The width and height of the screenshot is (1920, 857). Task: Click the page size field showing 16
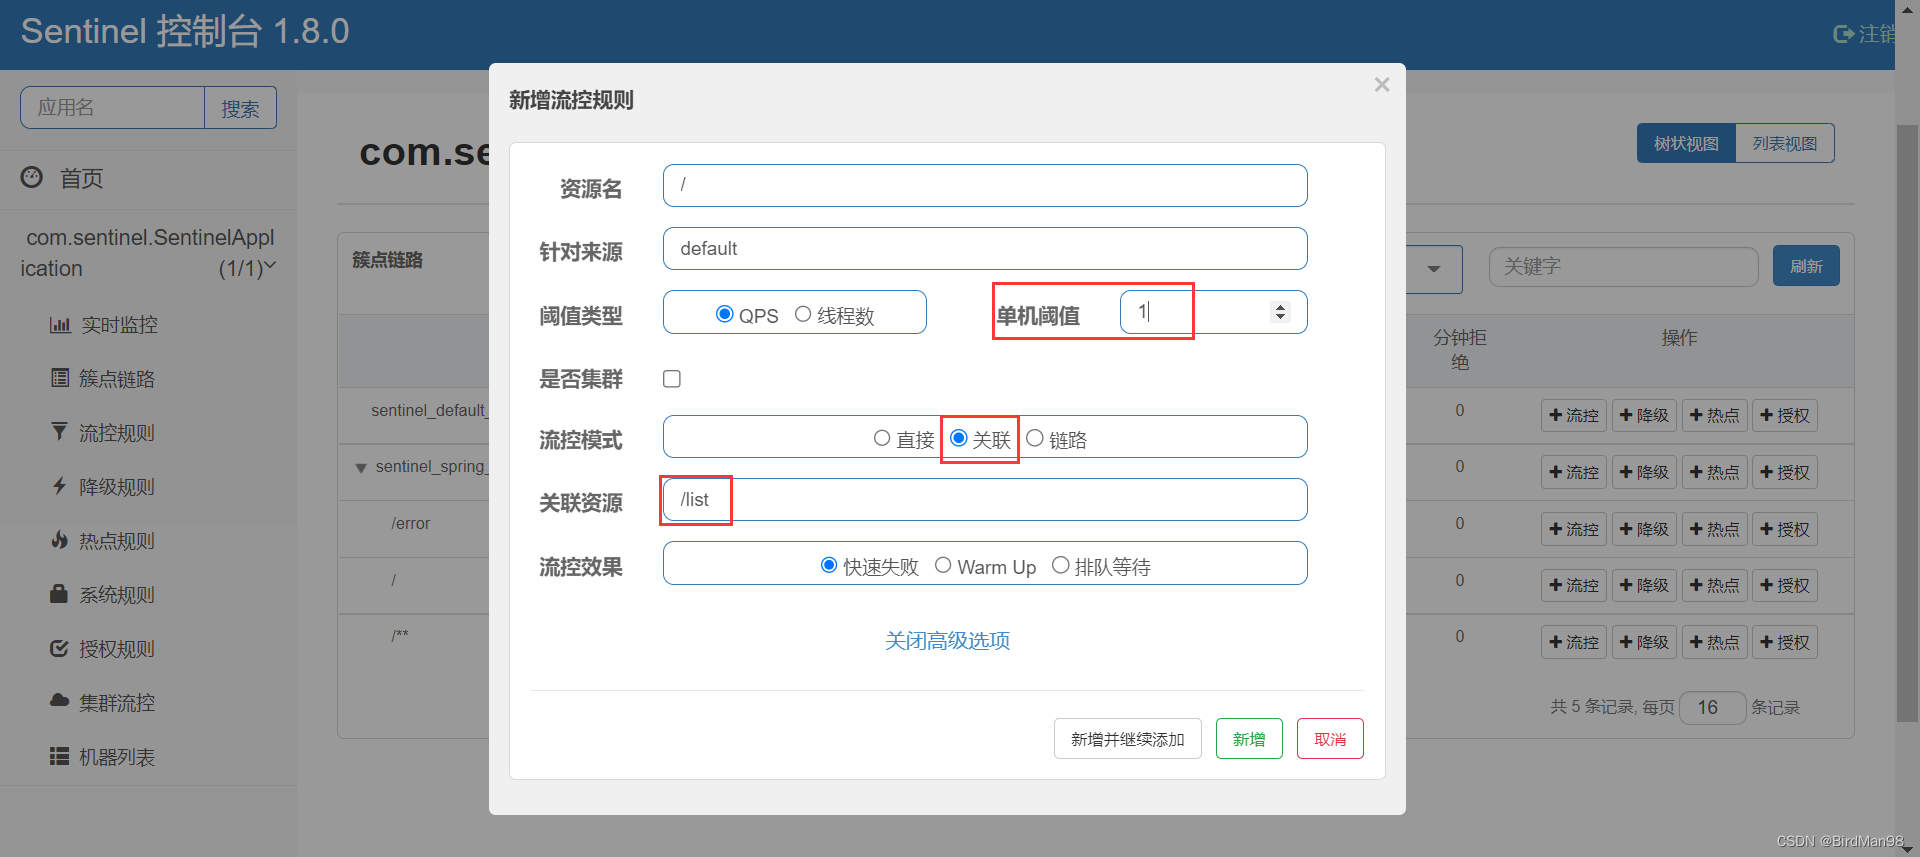click(1712, 707)
